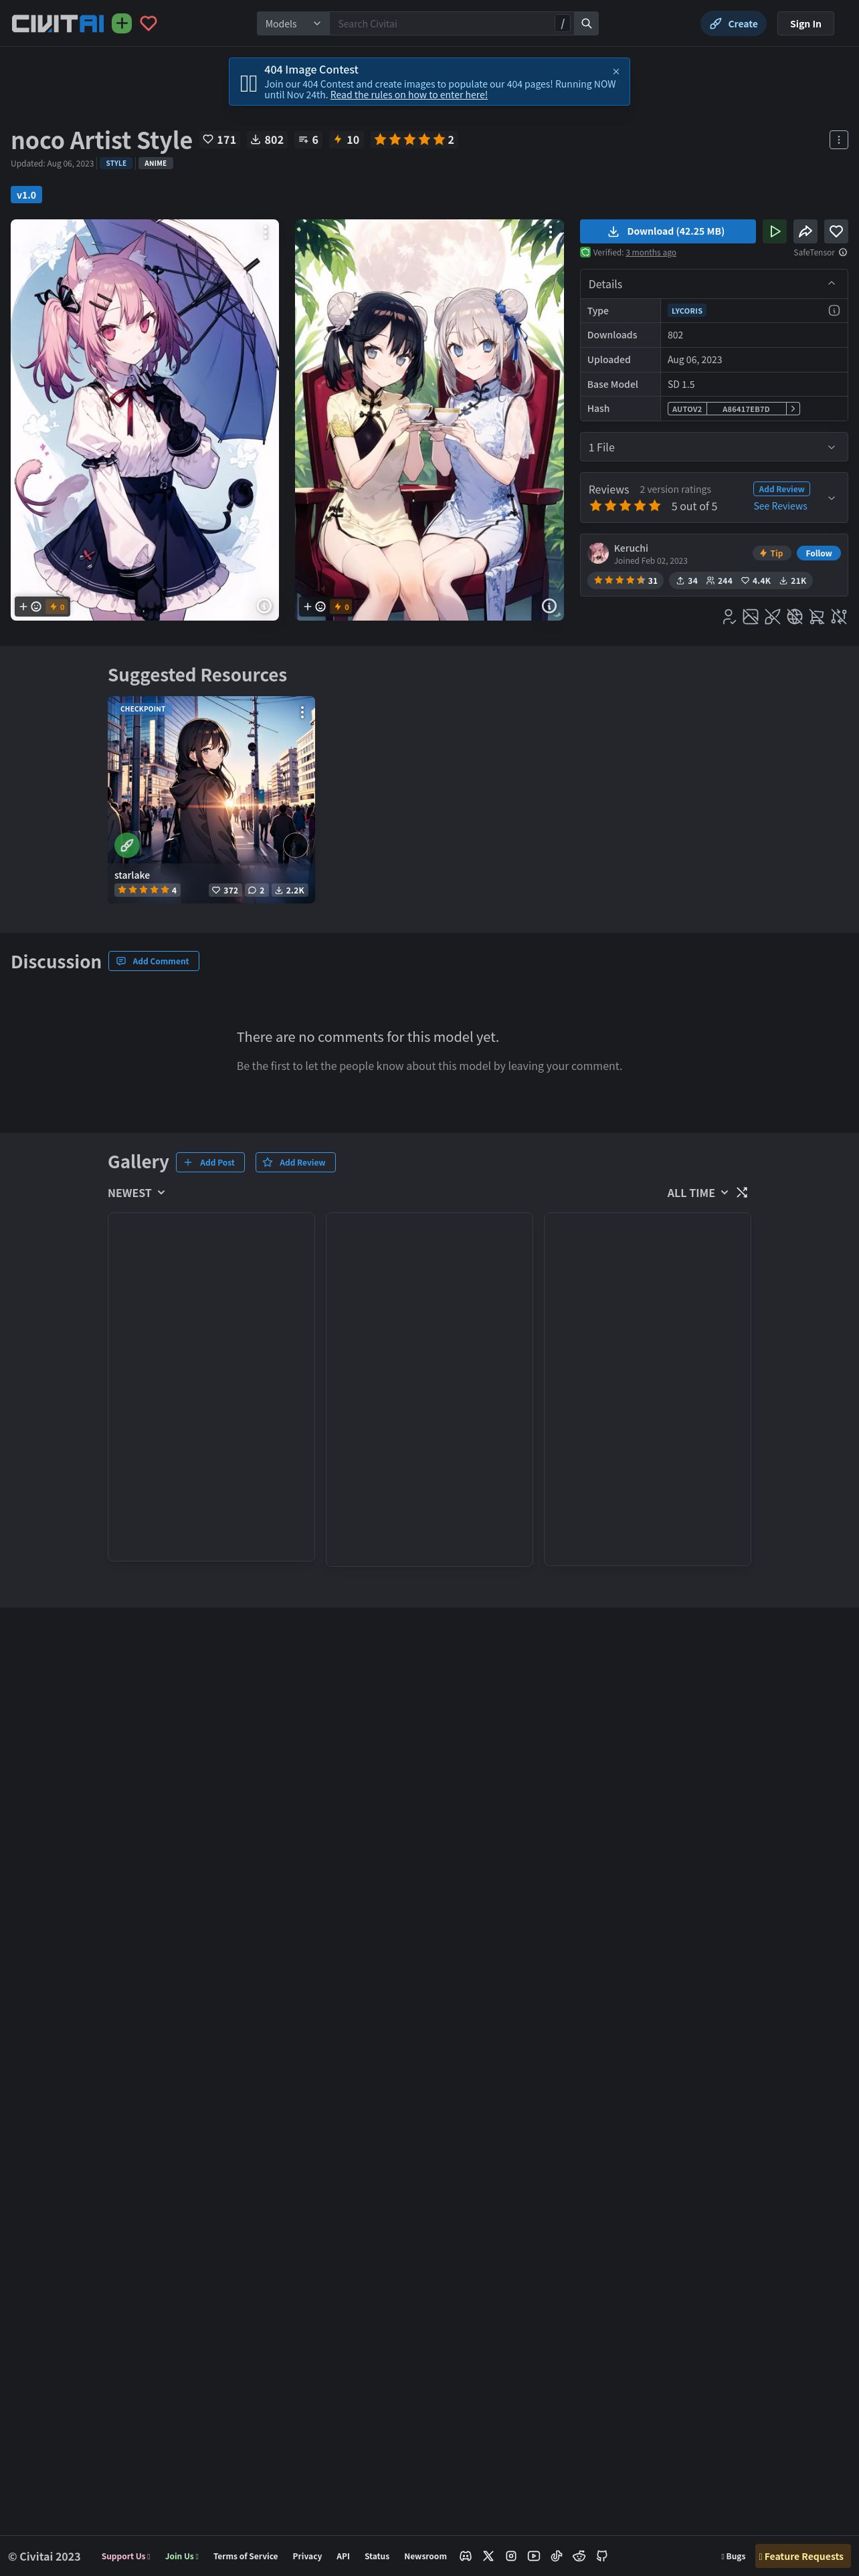Image resolution: width=859 pixels, height=2576 pixels.
Task: Click the STYLE tag
Action: tap(116, 163)
